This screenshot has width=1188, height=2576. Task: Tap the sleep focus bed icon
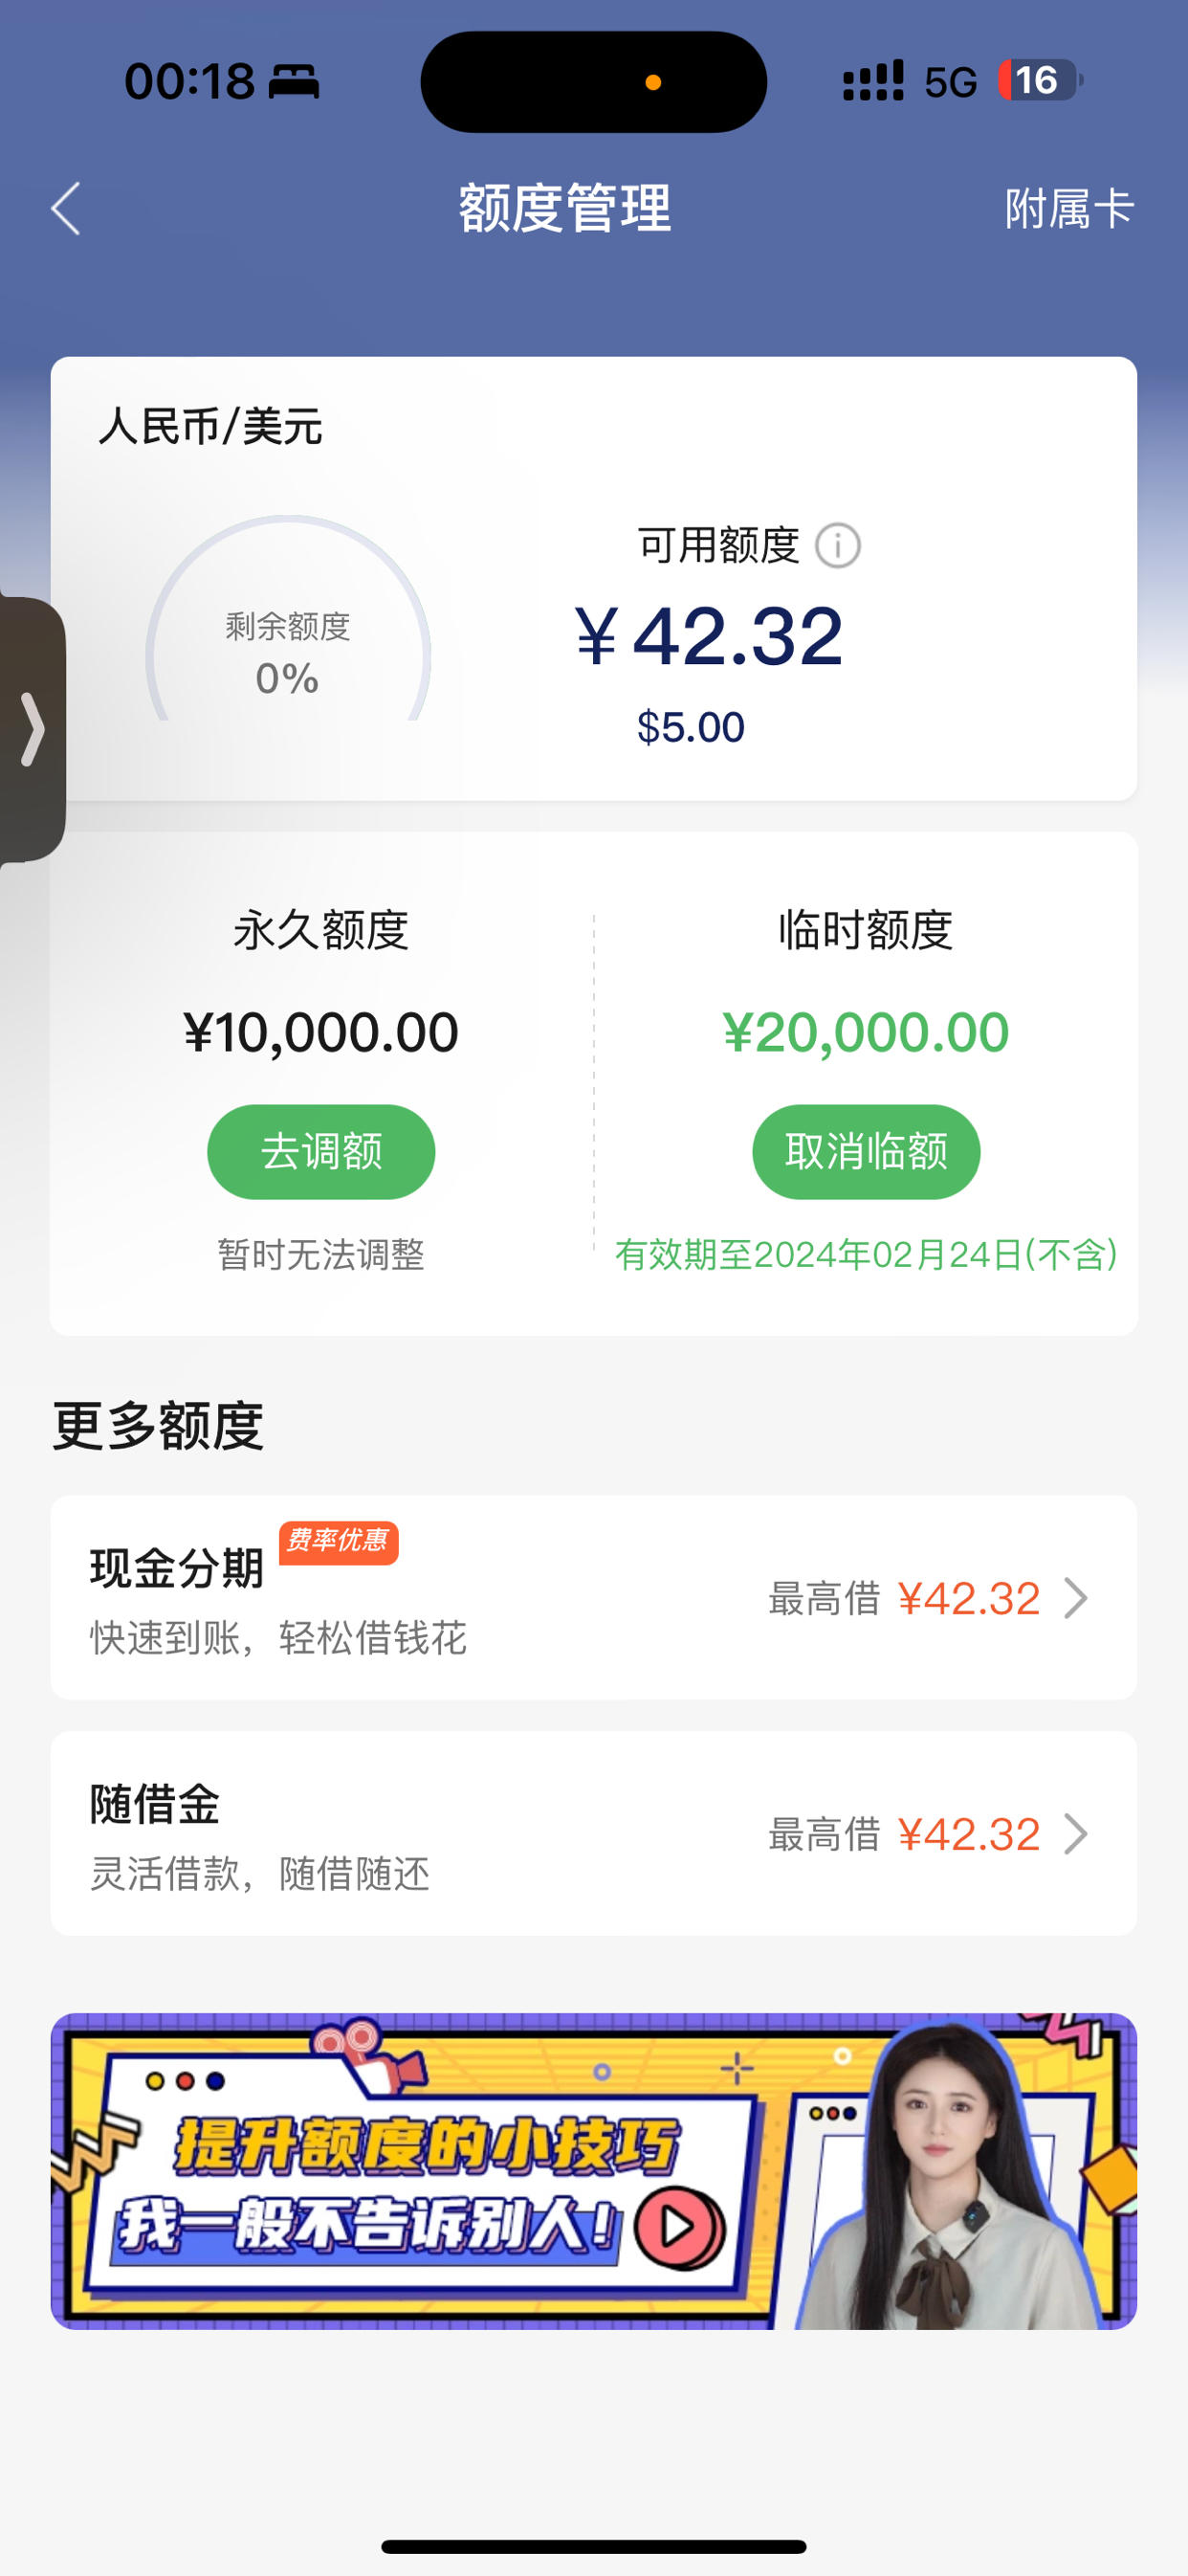tap(294, 82)
